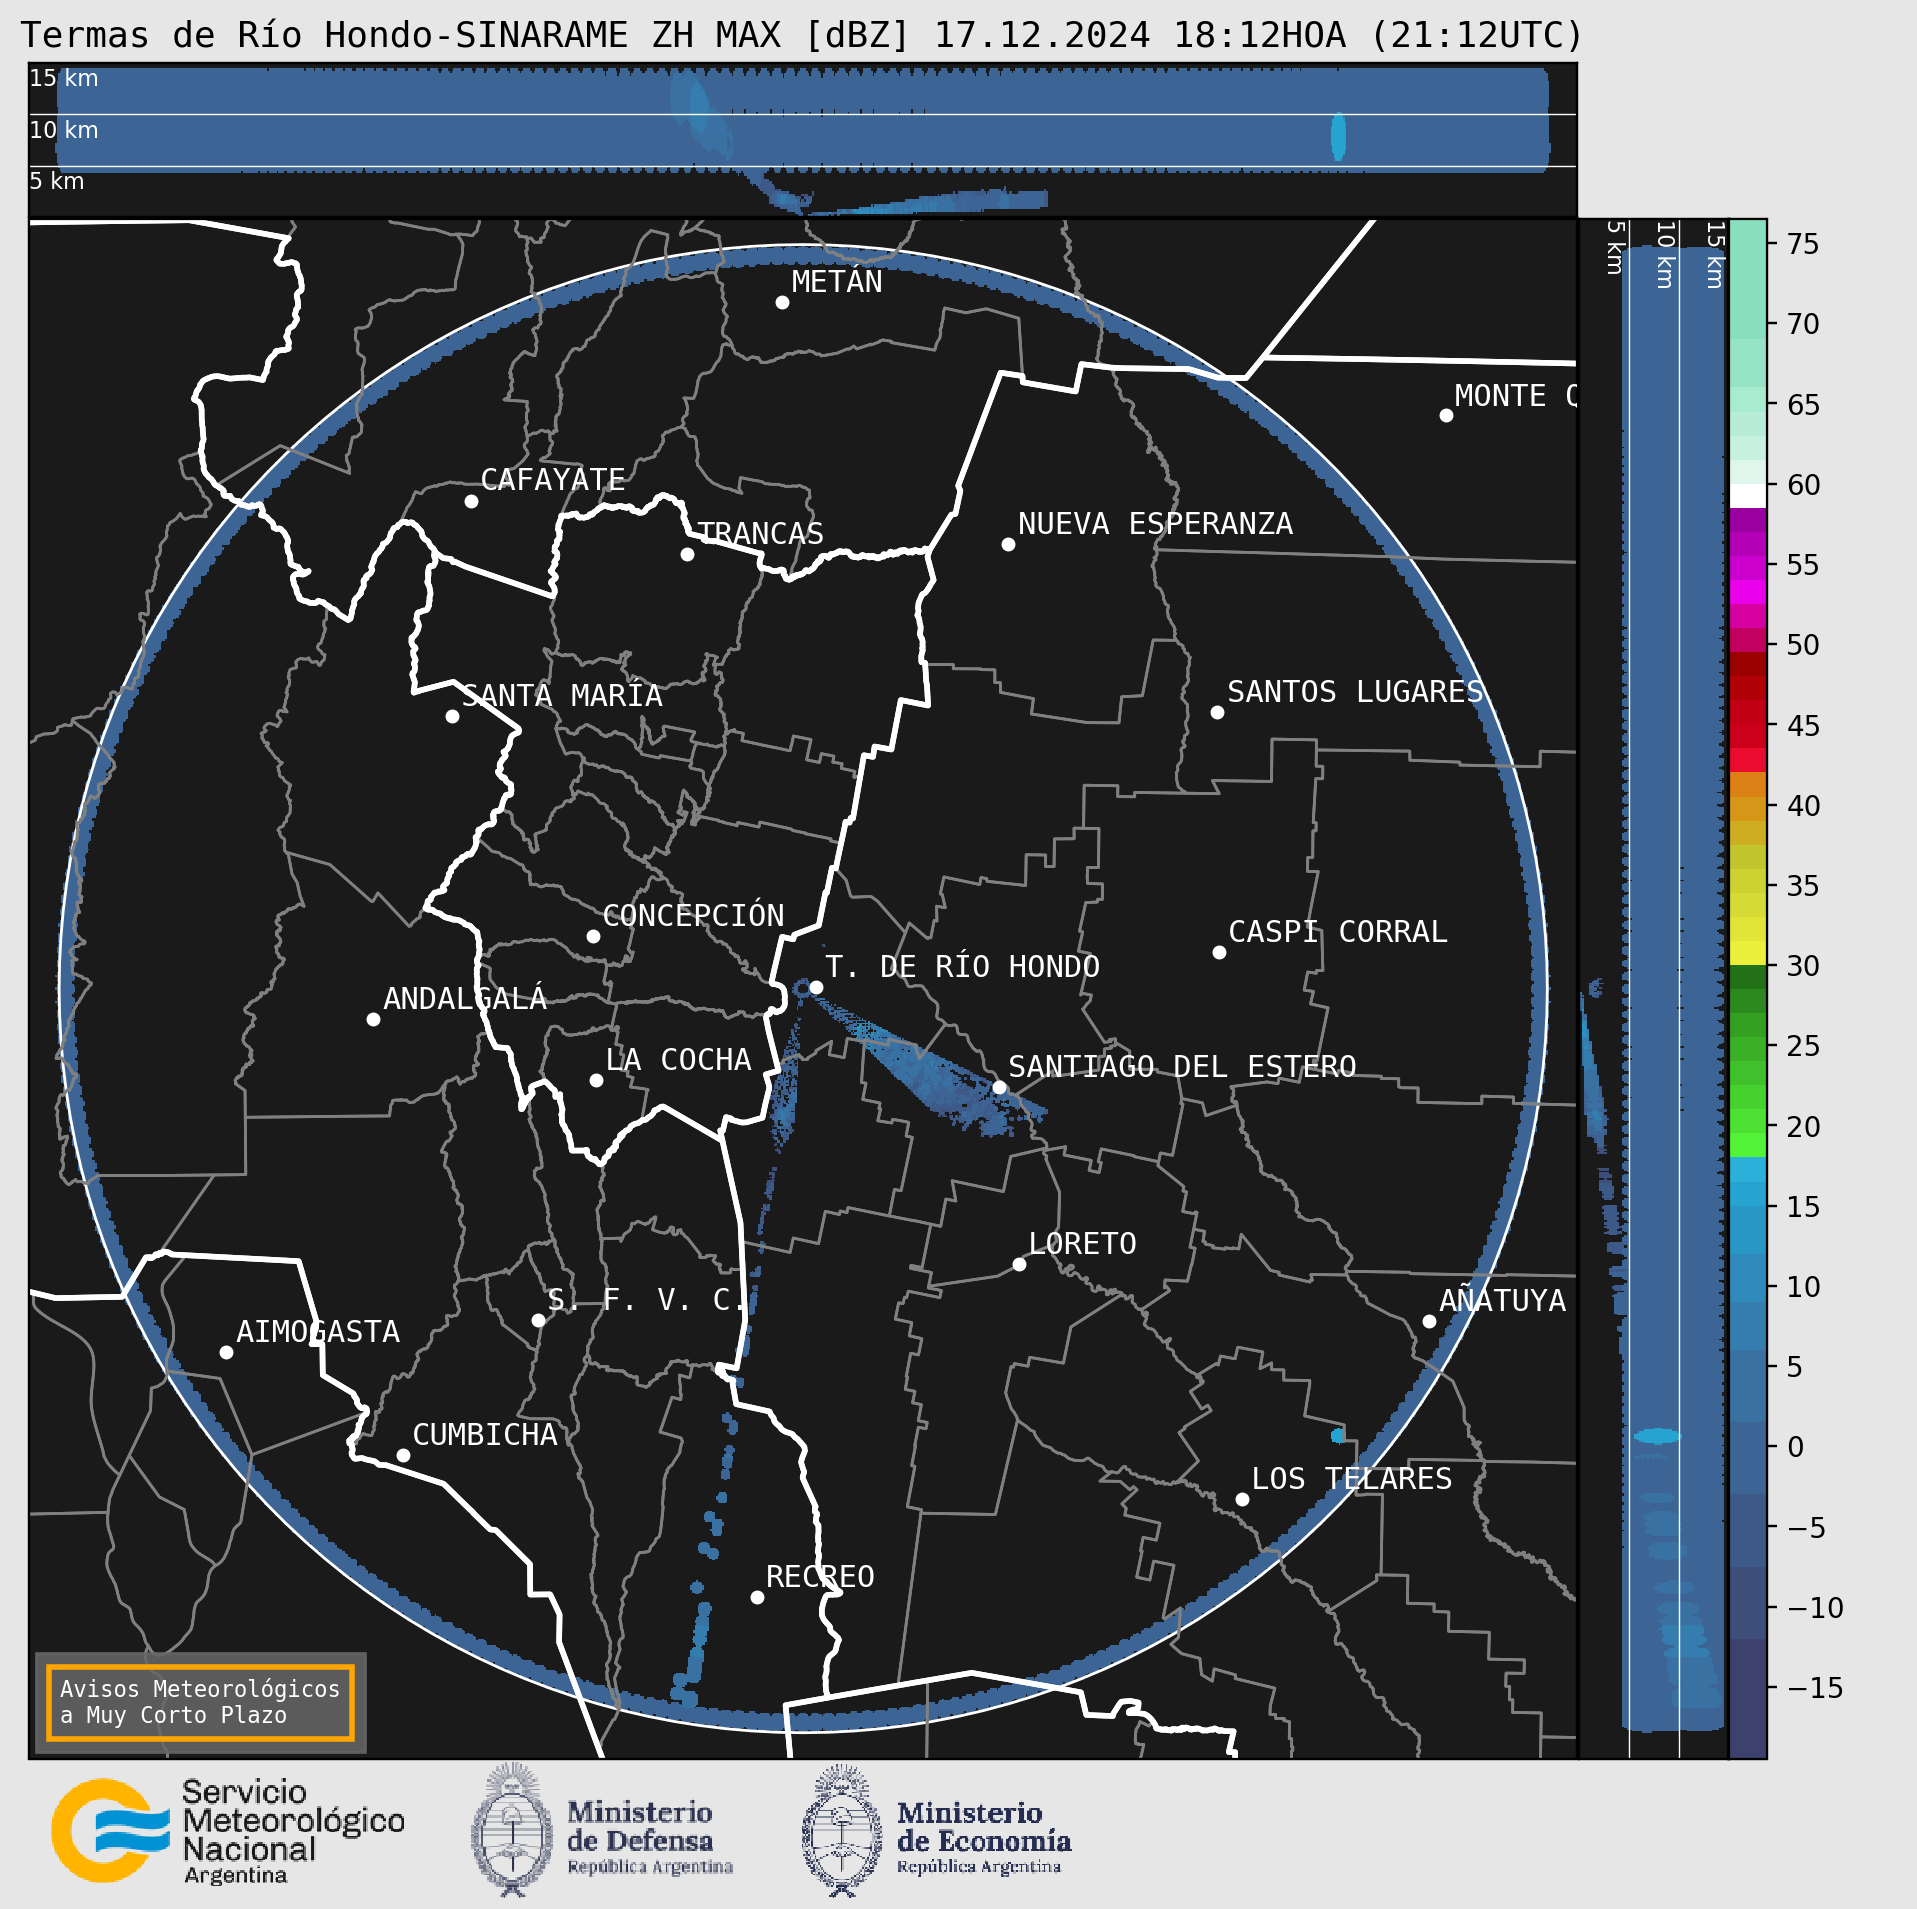Click the Ministerio de Defensa emblem
This screenshot has width=1917, height=1909.
pyautogui.click(x=512, y=1830)
